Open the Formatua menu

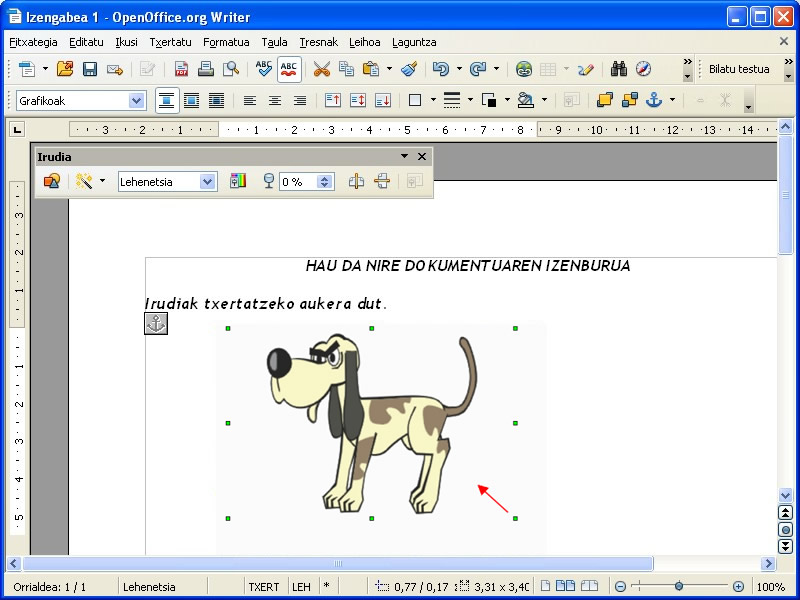pos(226,42)
